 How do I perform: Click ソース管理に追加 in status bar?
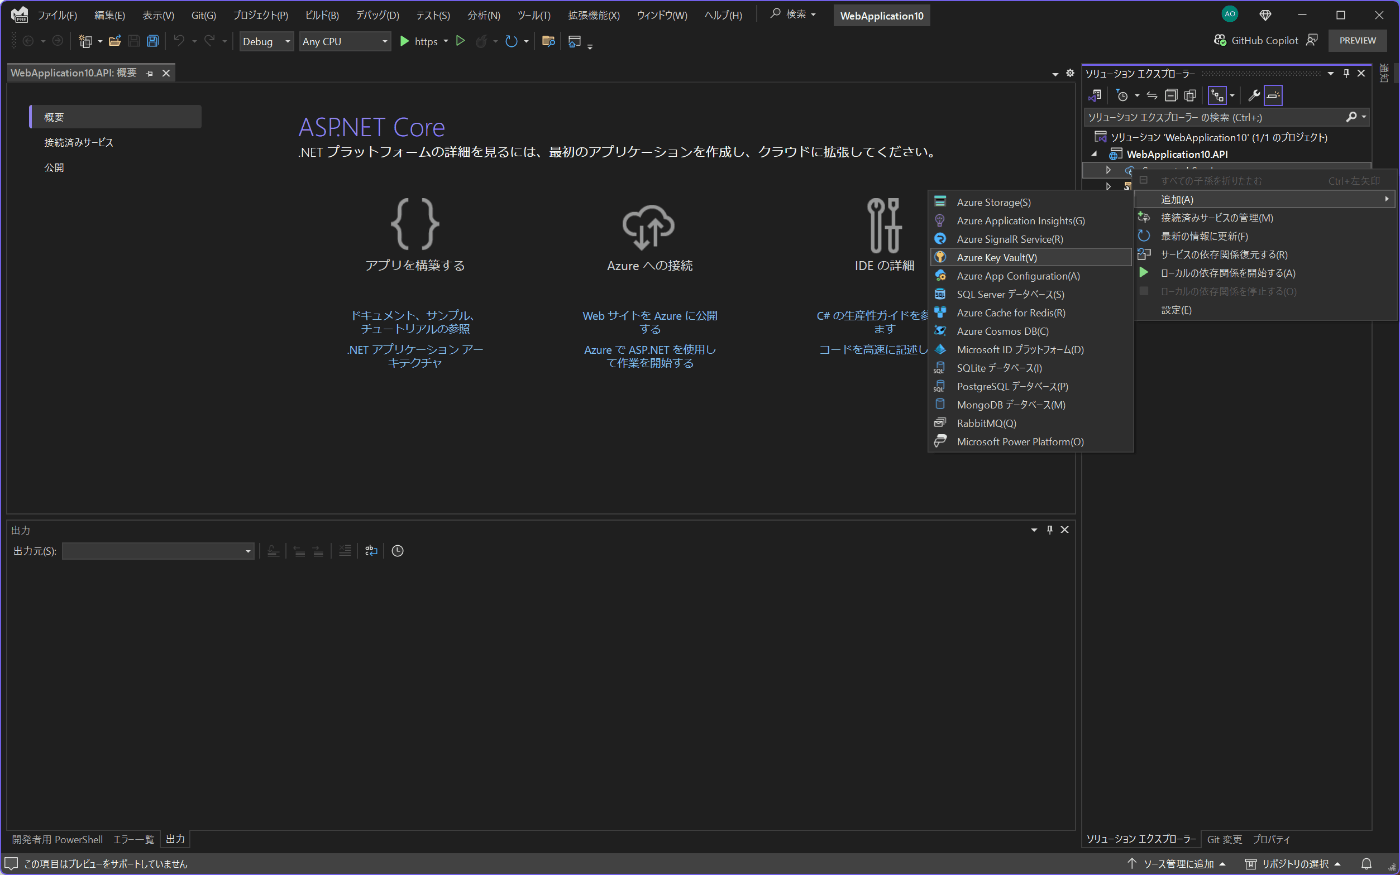click(x=1177, y=864)
